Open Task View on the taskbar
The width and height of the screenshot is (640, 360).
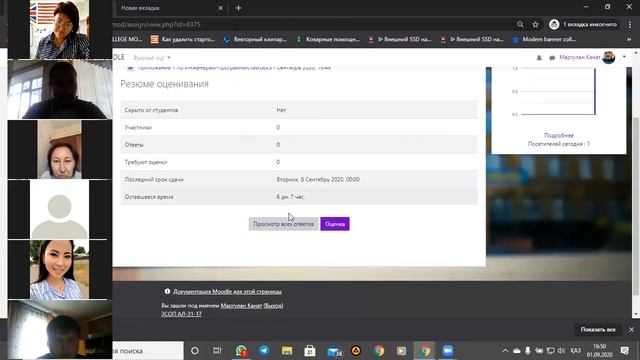217,351
